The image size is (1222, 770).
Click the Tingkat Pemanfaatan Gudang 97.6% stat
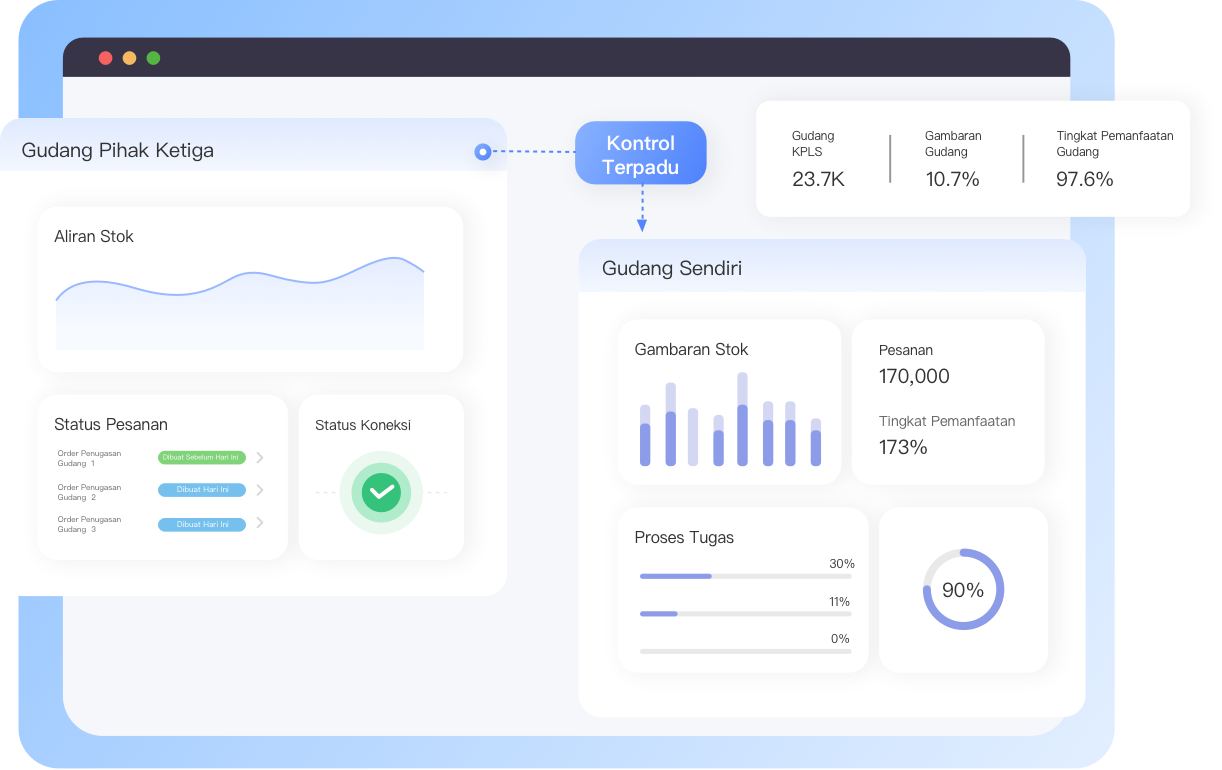[x=1115, y=159]
